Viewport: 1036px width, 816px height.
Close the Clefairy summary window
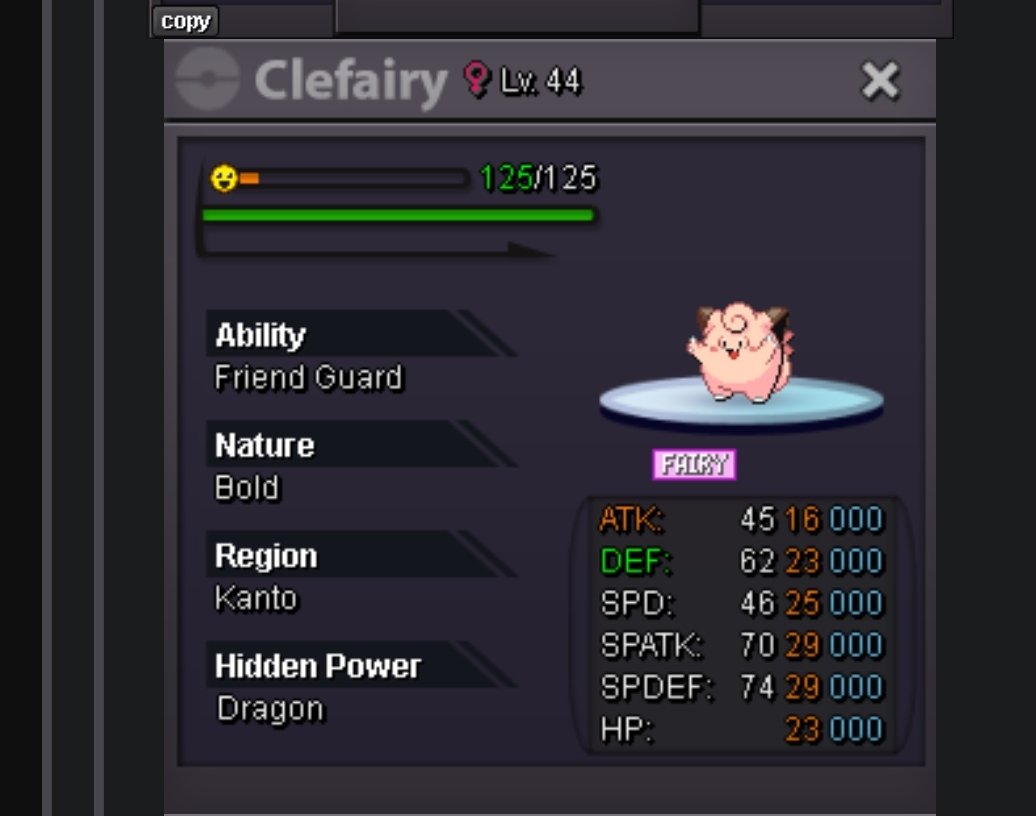tap(880, 81)
